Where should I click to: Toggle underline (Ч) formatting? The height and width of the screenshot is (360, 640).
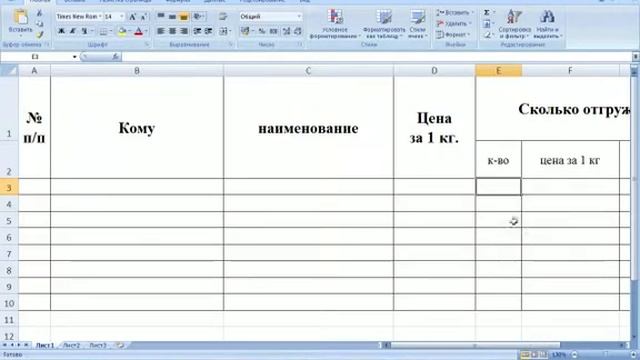pos(84,31)
